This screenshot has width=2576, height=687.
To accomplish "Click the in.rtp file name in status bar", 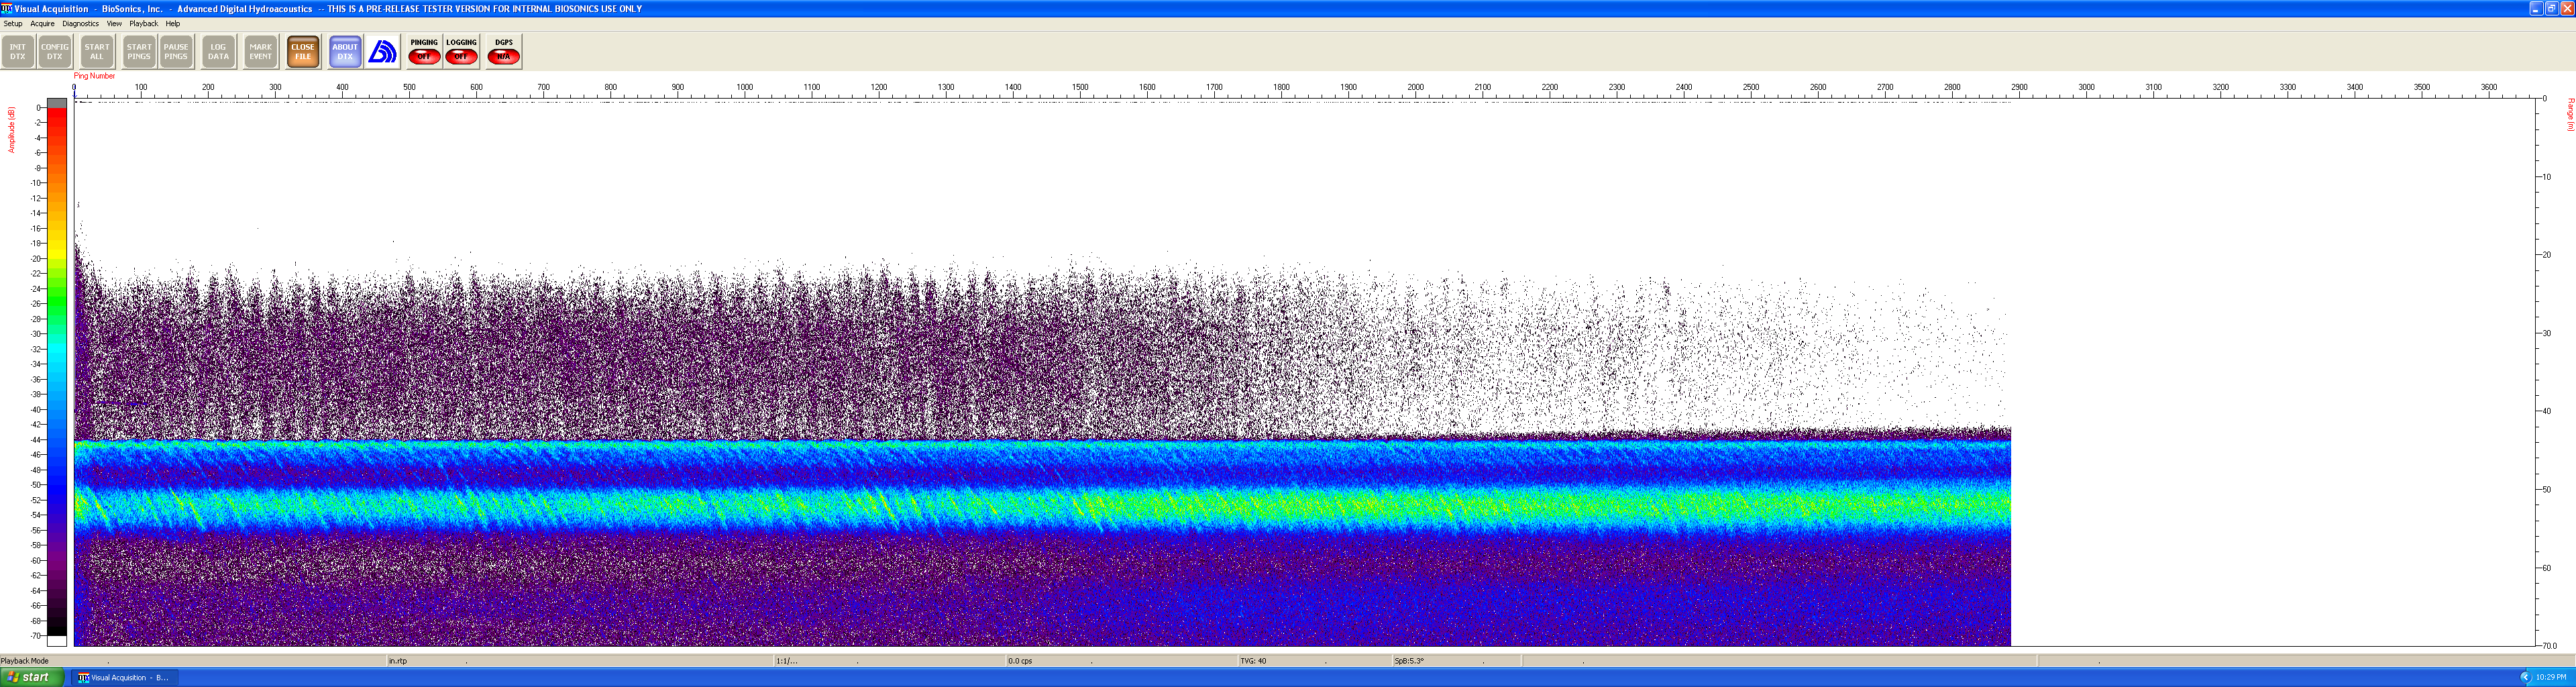I will pos(398,661).
